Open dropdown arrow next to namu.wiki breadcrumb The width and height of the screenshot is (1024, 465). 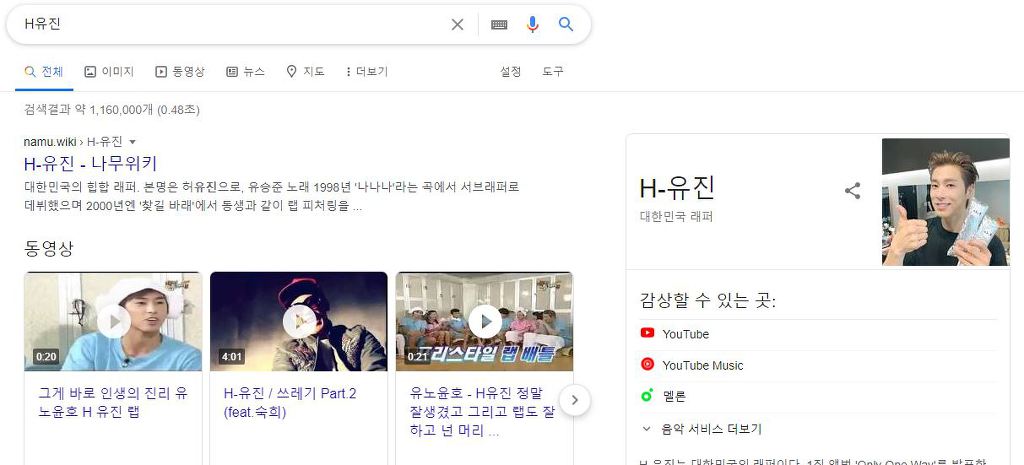point(133,142)
